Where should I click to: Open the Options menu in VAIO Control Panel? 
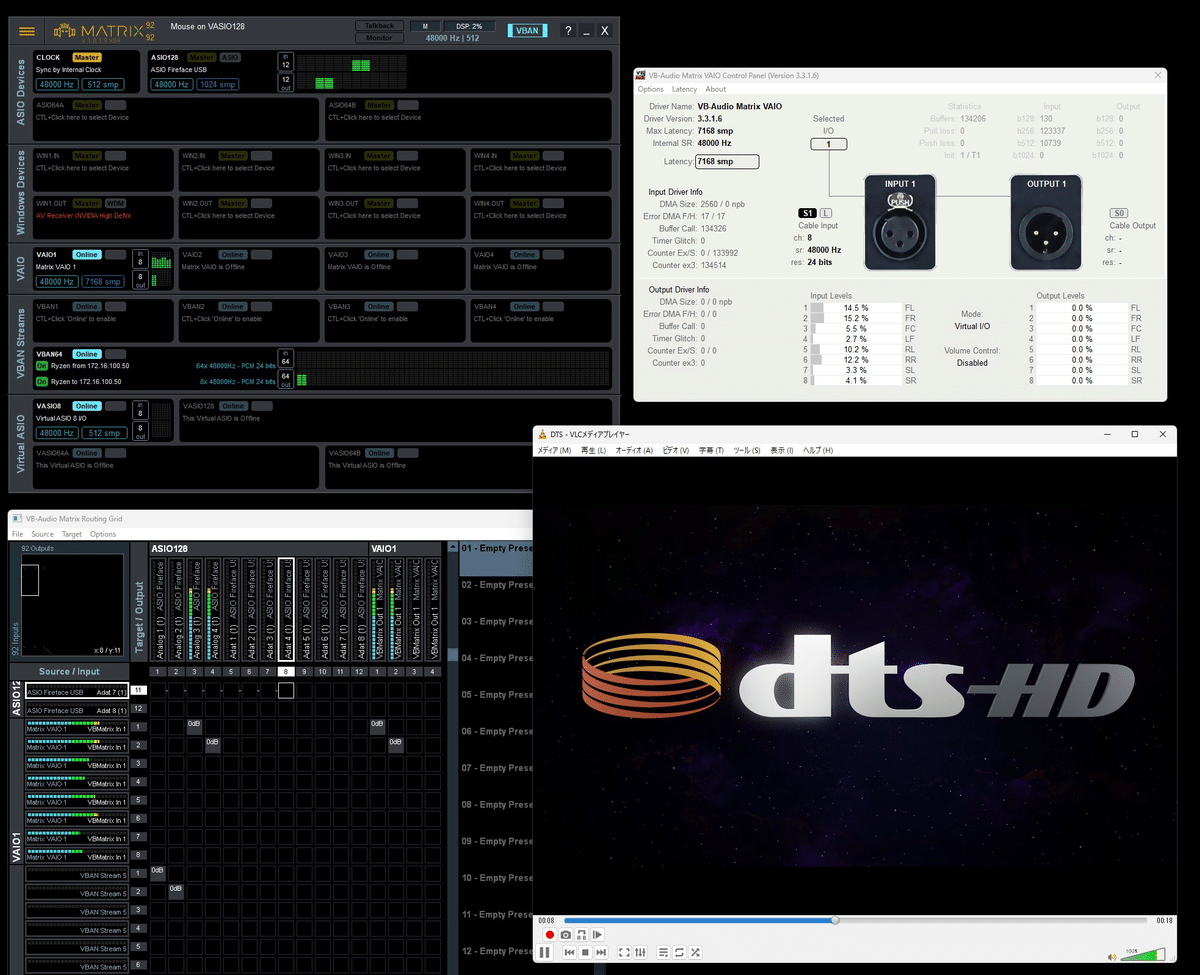(x=649, y=89)
